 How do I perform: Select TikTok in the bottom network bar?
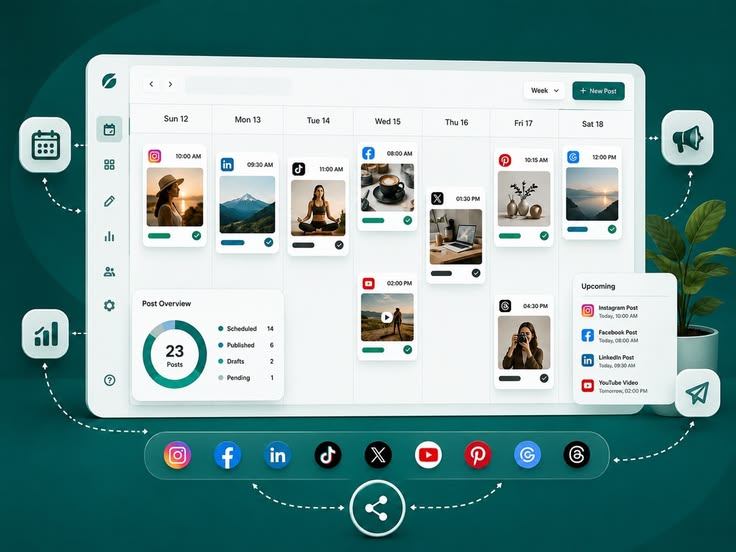(x=328, y=455)
